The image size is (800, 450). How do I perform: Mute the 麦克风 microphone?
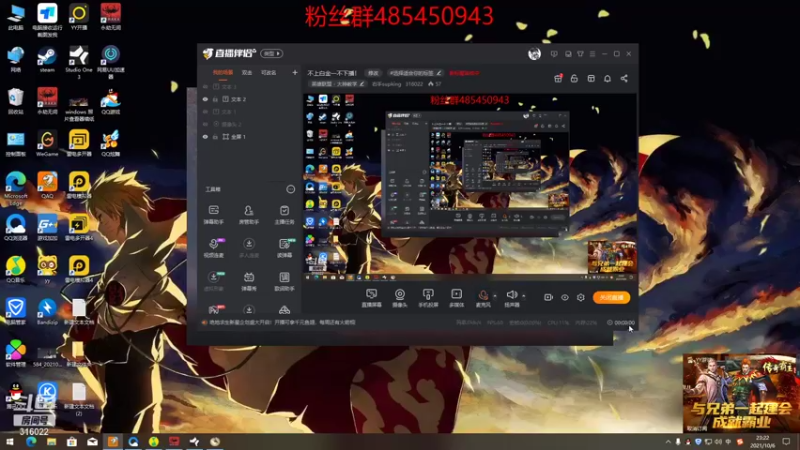tap(483, 297)
